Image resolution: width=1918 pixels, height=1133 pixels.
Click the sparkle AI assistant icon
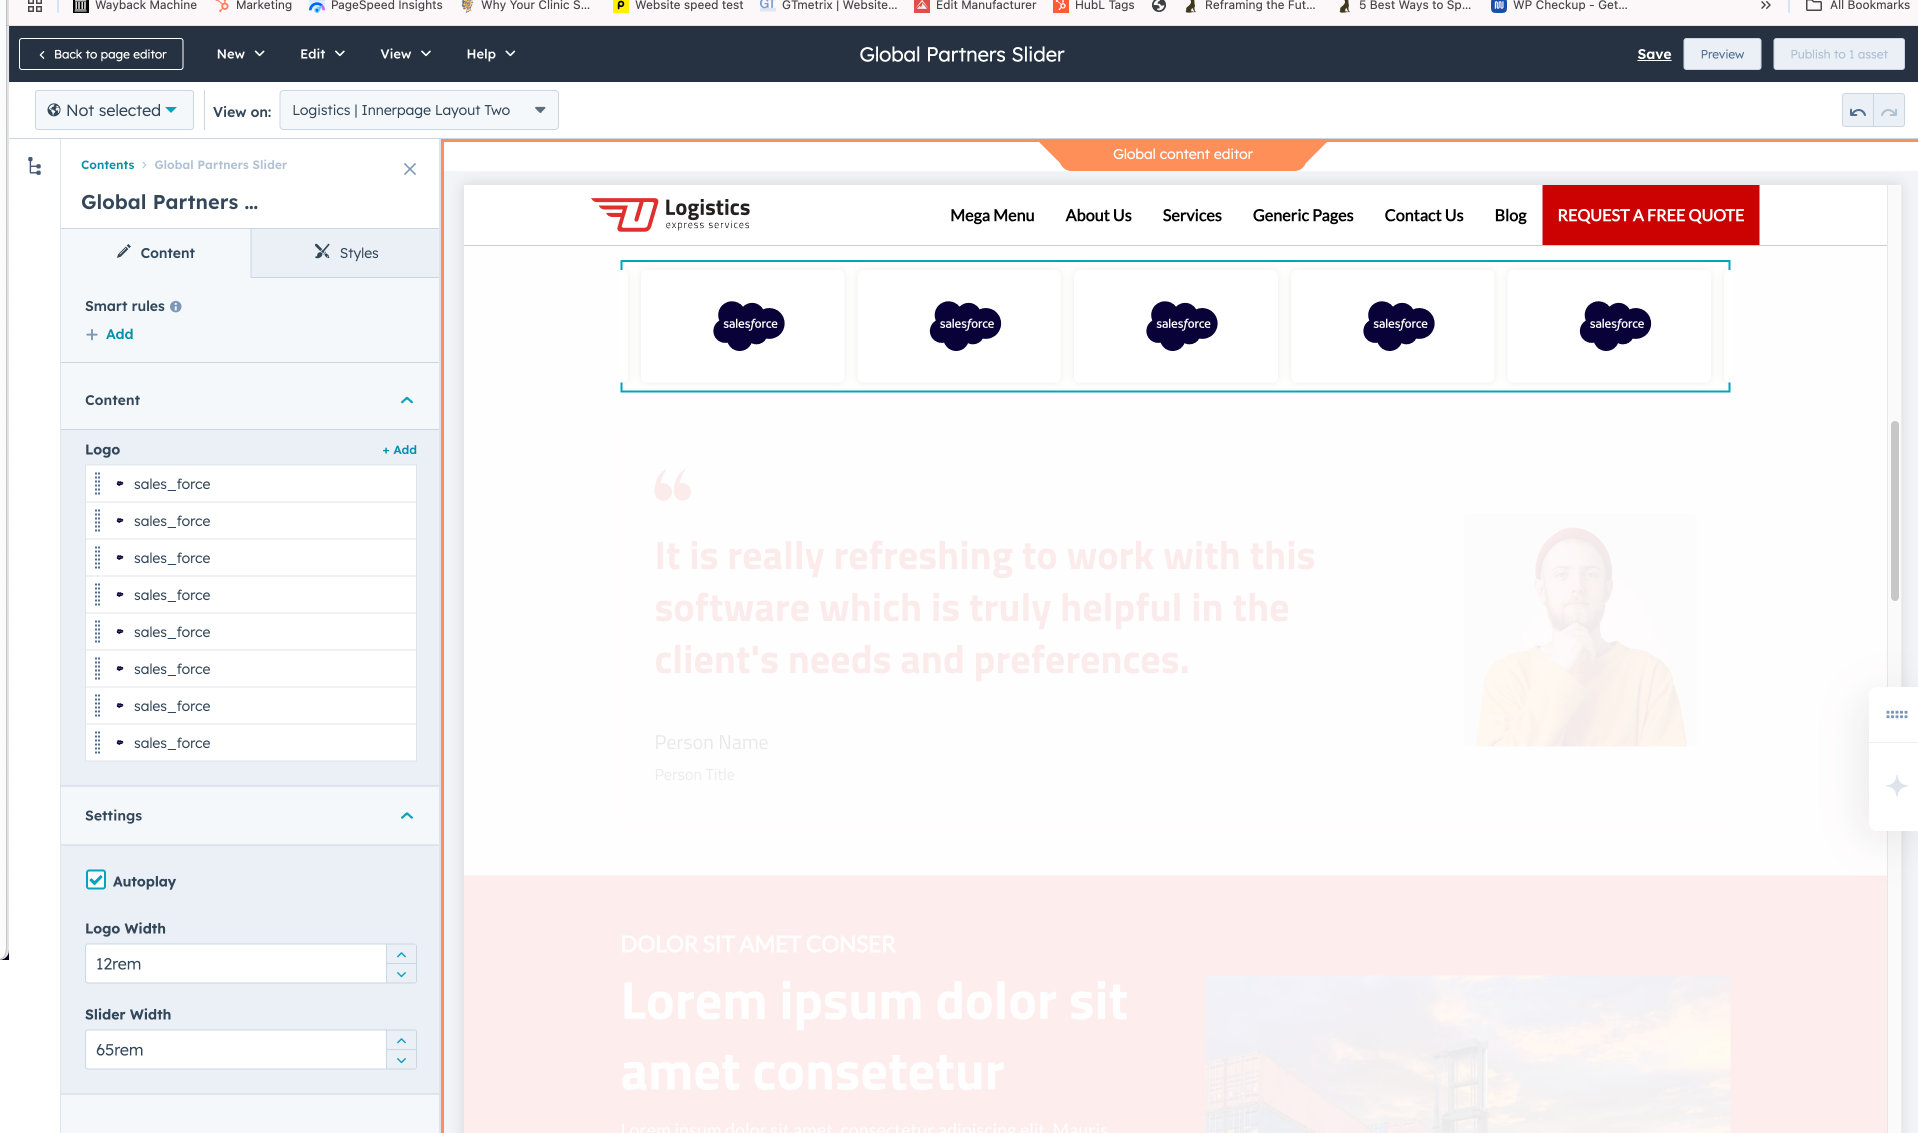point(1896,786)
